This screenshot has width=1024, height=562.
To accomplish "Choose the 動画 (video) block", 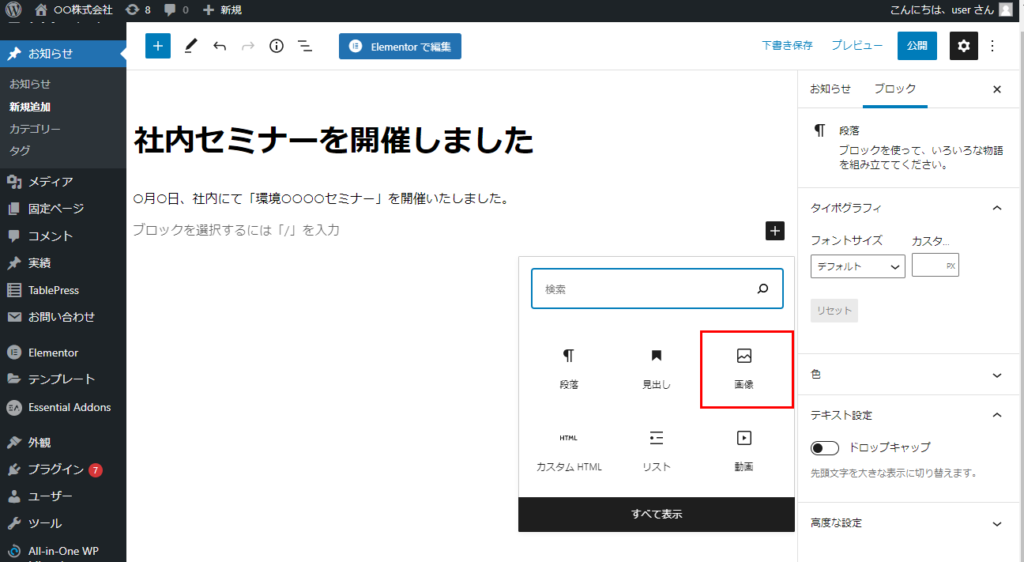I will tap(743, 450).
